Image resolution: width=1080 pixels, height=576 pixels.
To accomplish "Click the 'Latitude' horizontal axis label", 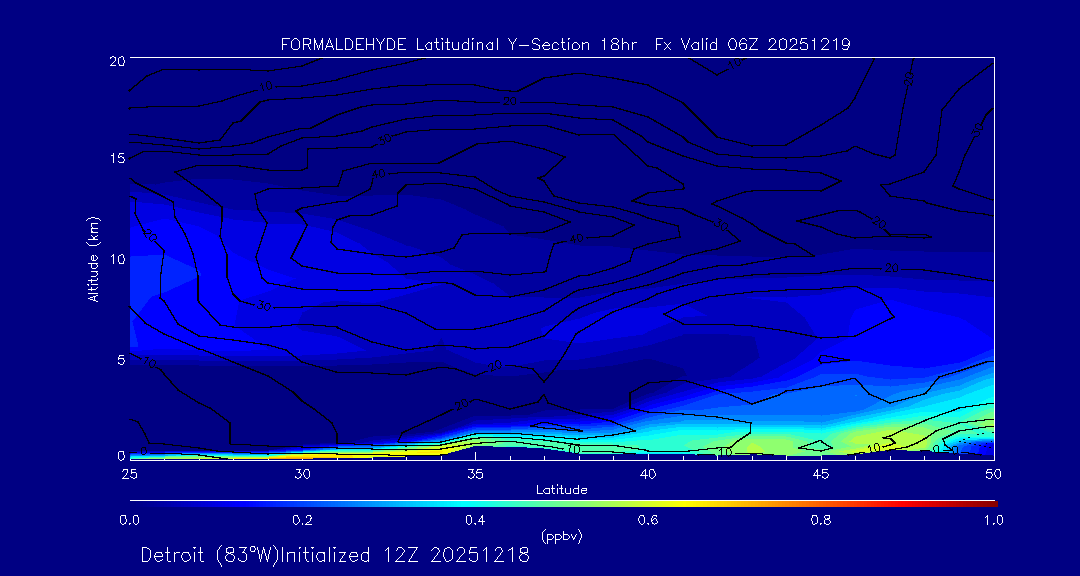I will 561,489.
